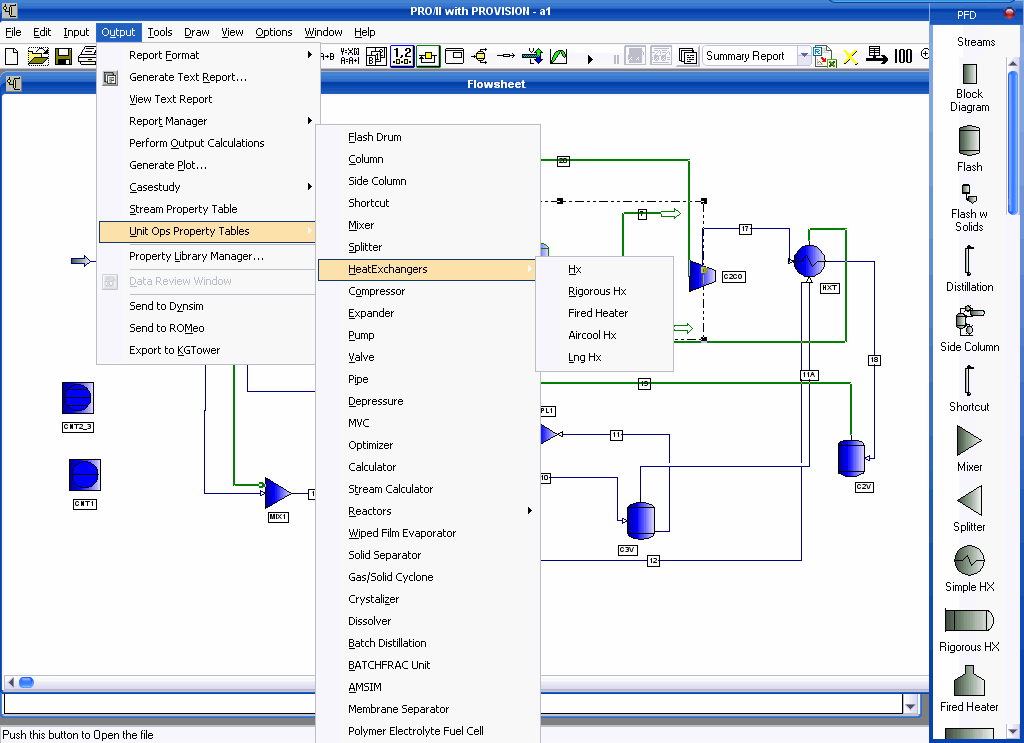Click the PFD palette scrollbar thumb
Screen dimensions: 1024x743
click(1013, 142)
